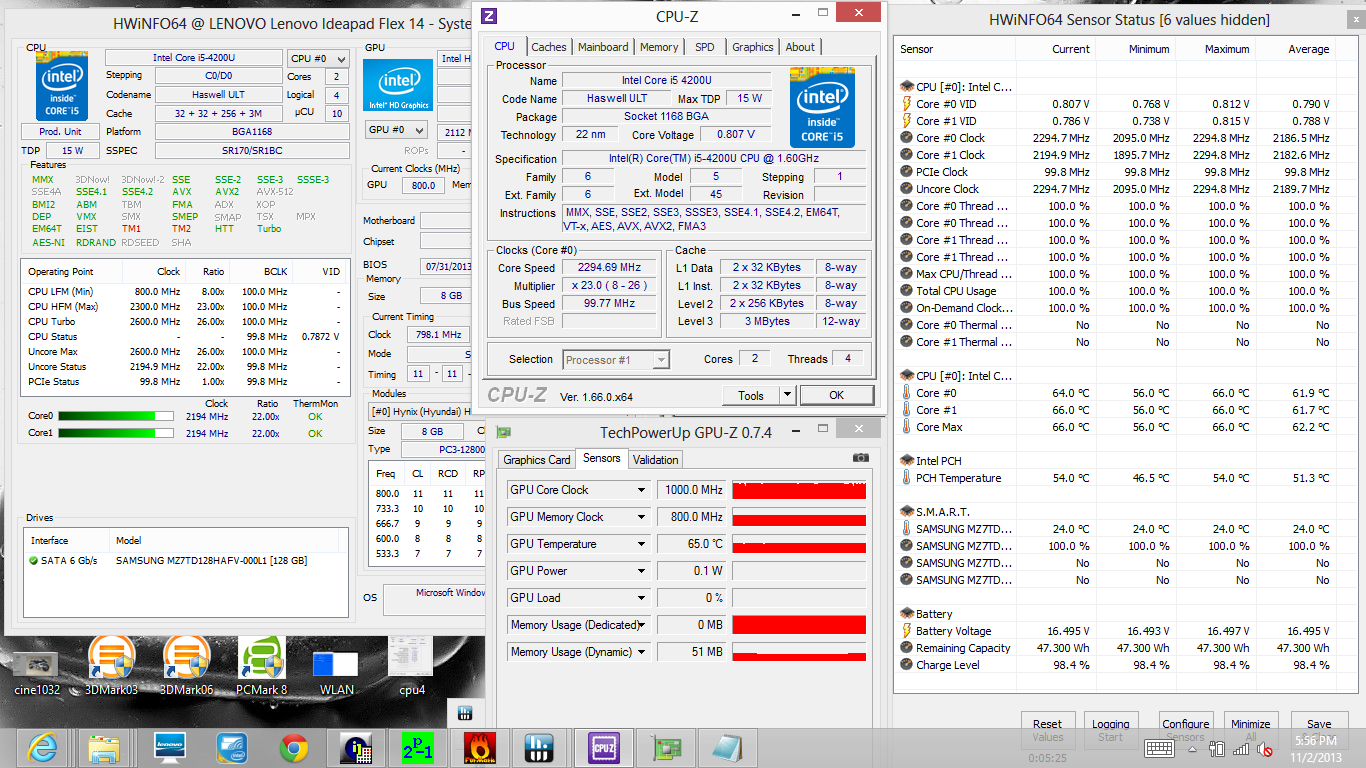Switch to the About tab in CPU-Z
Screen dimensions: 1366x768
(800, 47)
